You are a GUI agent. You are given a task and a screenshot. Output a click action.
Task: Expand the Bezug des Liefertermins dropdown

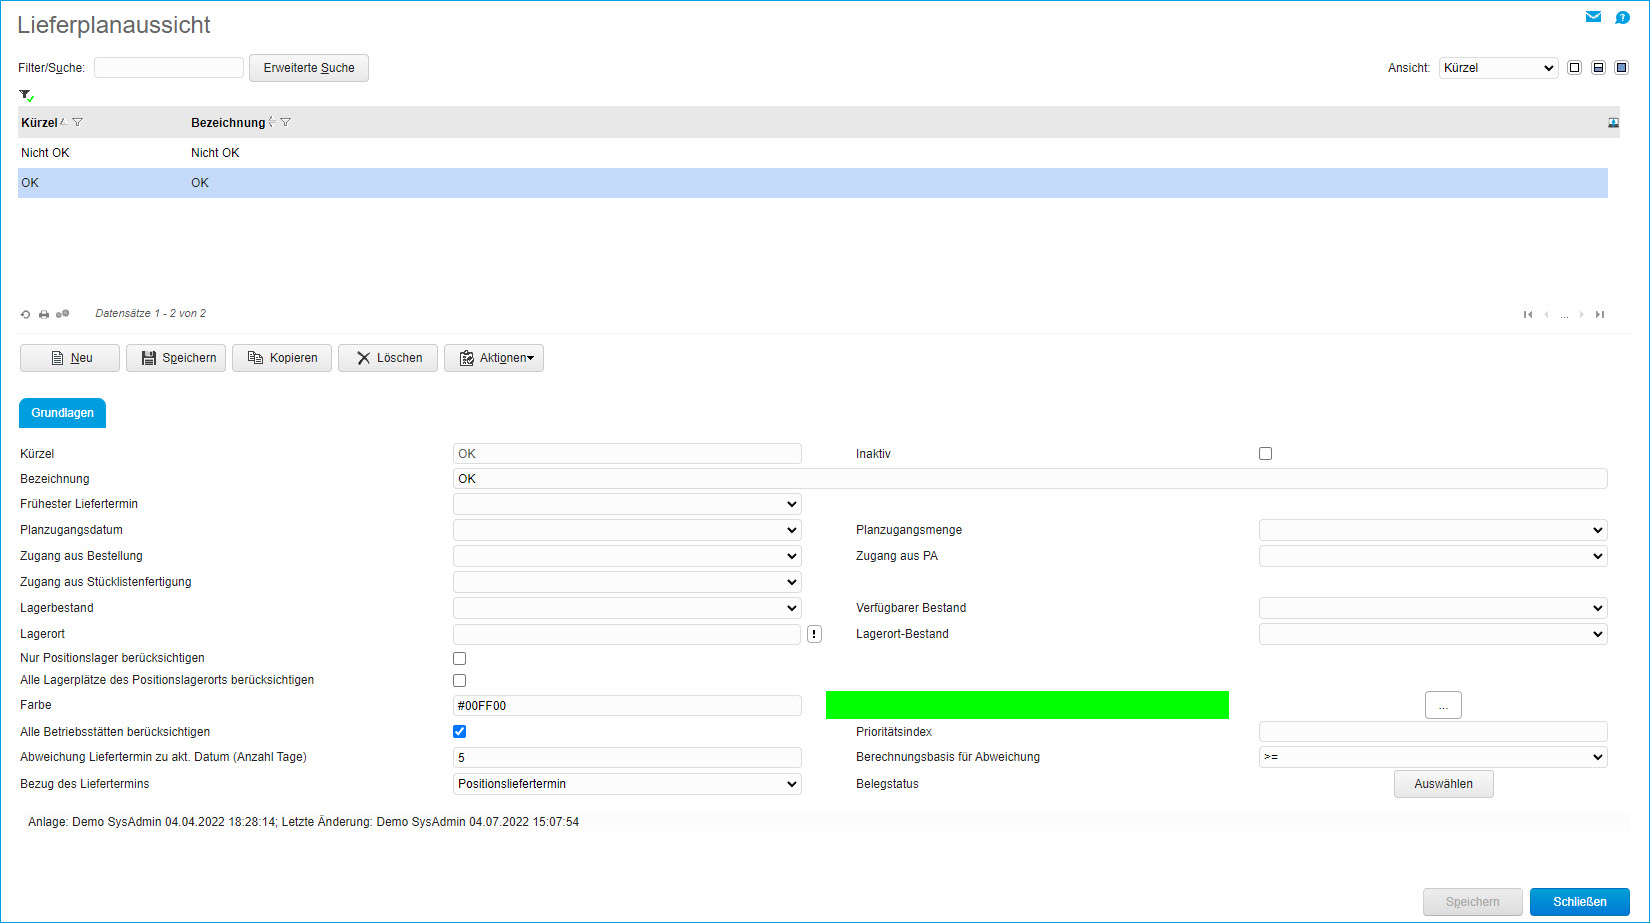(x=627, y=784)
